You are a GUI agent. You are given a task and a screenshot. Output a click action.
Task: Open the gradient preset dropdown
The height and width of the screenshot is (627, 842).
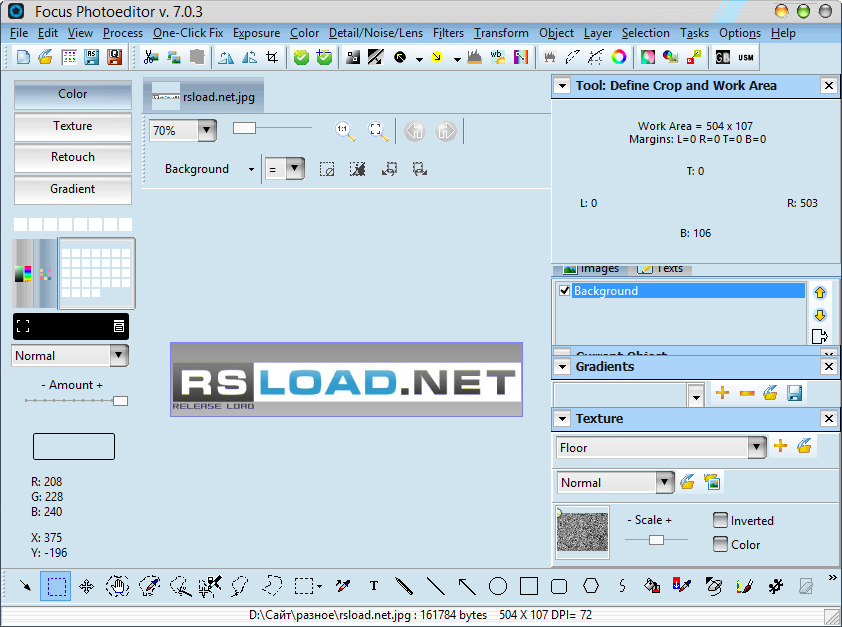tap(696, 396)
